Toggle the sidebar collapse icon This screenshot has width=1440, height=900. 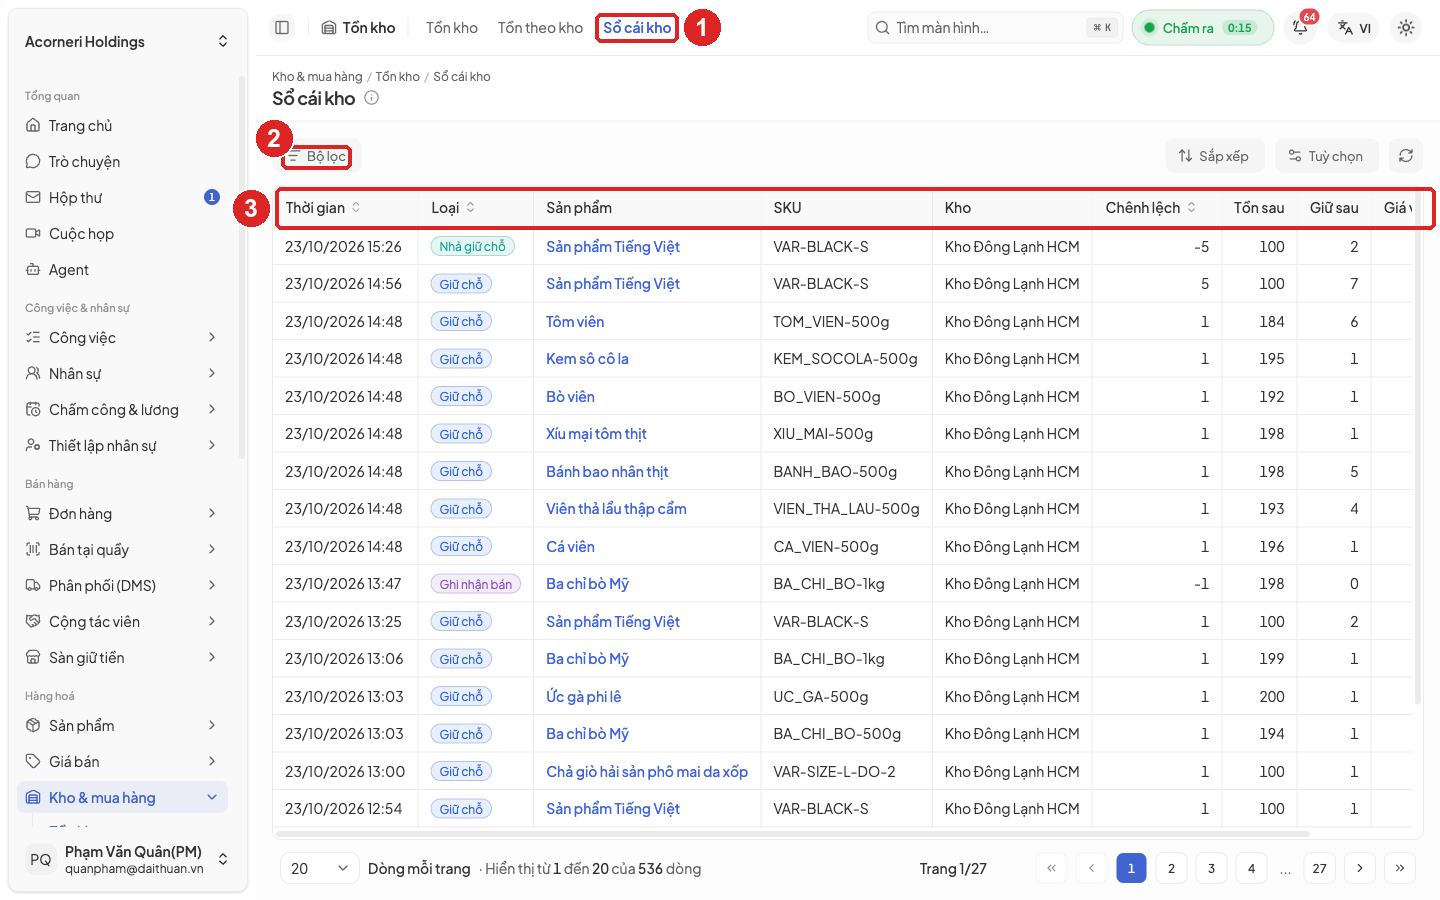pos(282,28)
